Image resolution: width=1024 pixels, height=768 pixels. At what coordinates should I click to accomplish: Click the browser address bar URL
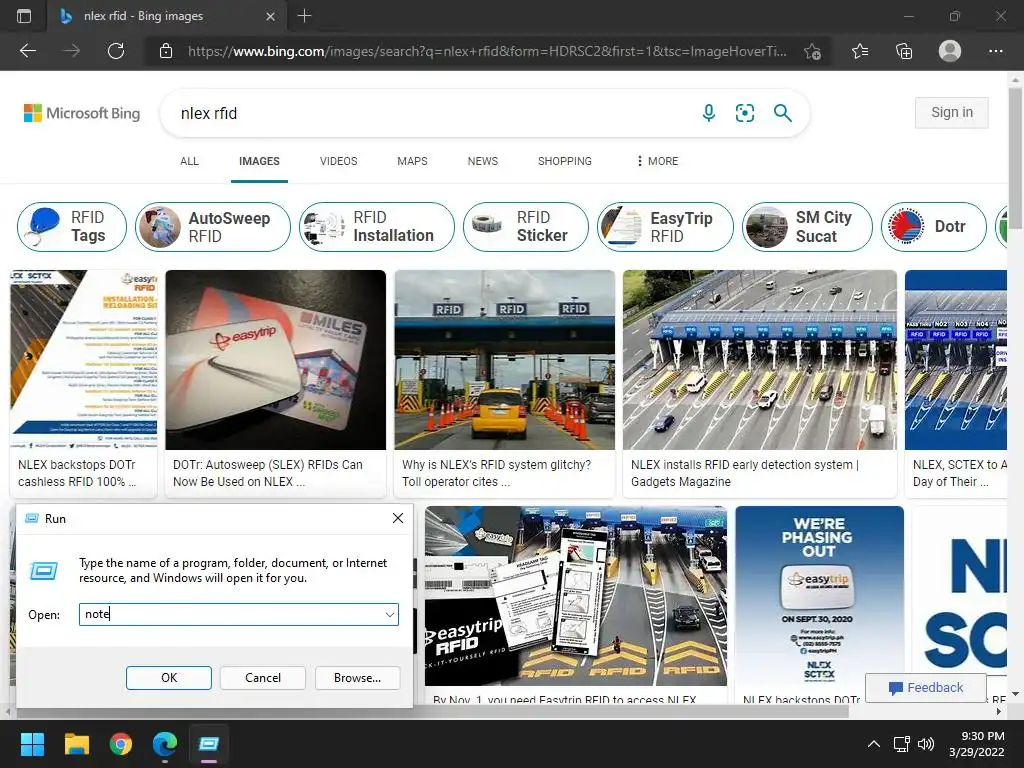(x=487, y=52)
